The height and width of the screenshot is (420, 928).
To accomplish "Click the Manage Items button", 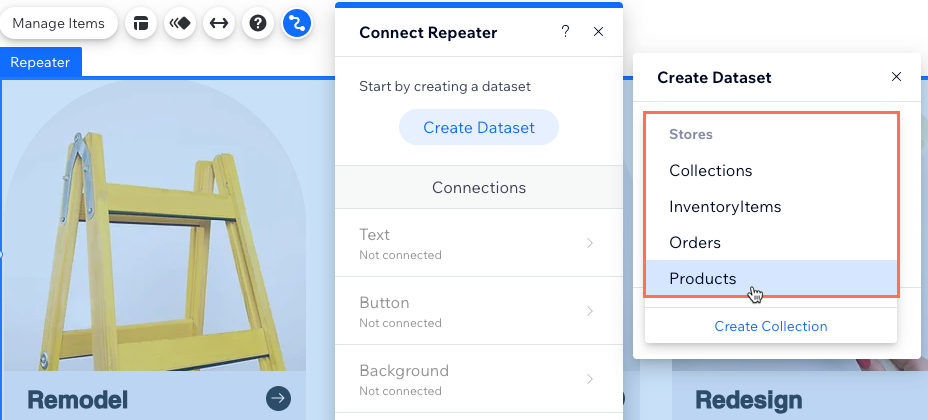I will pos(59,23).
